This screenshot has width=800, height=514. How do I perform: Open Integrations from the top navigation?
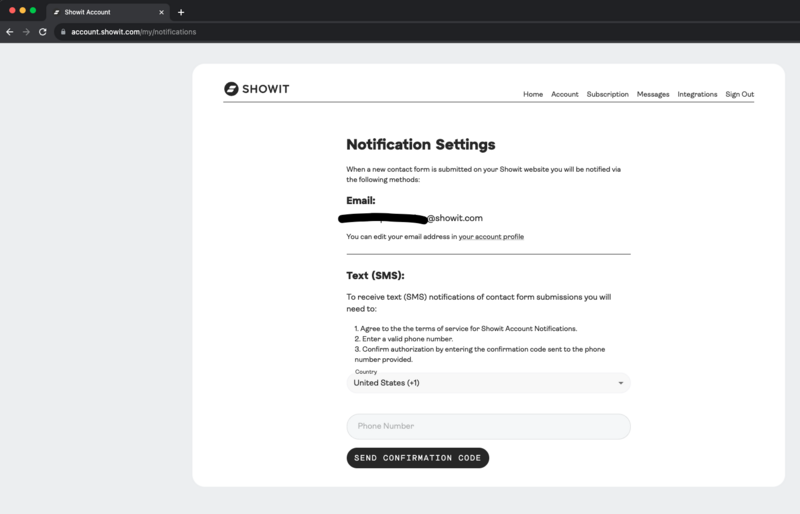697,94
